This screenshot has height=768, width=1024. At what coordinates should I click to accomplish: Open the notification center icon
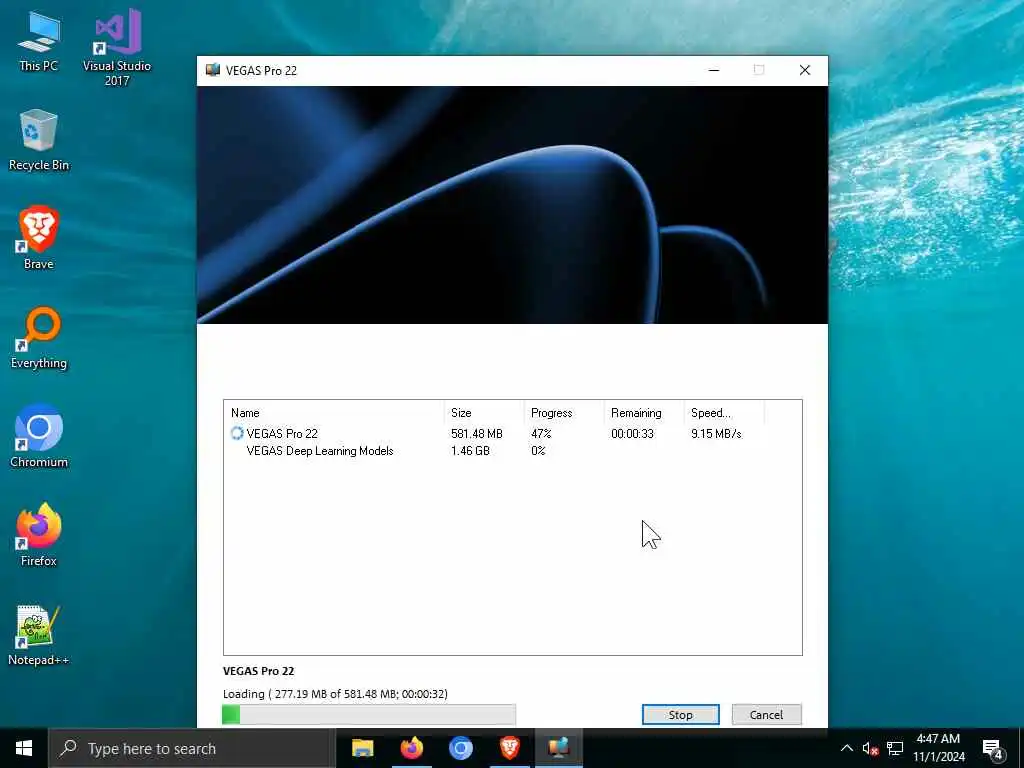point(992,749)
